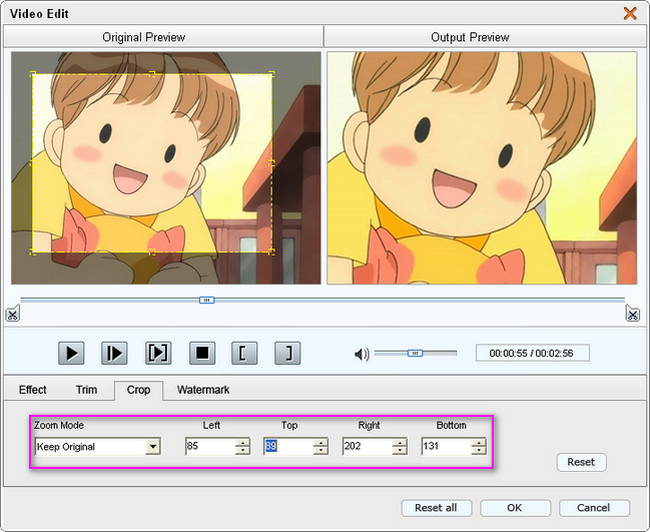Select the Crop tab
This screenshot has height=532, width=650.
[138, 390]
